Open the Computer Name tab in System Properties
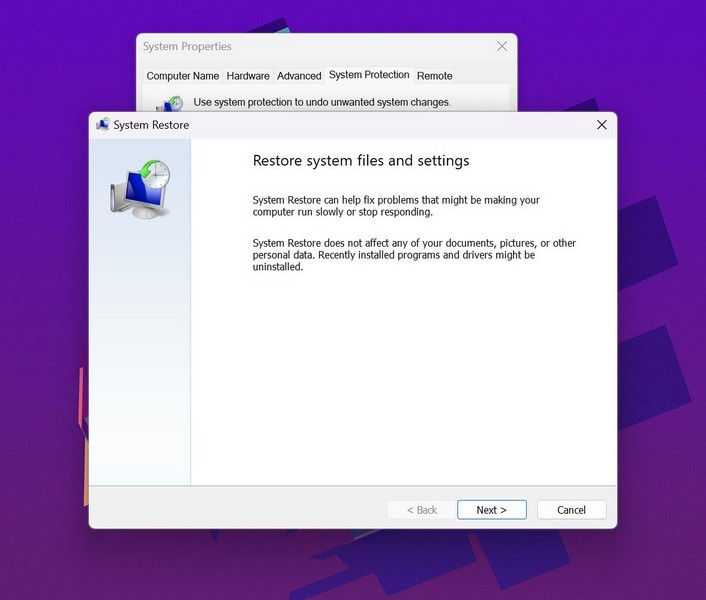Viewport: 706px width, 600px height. 182,76
